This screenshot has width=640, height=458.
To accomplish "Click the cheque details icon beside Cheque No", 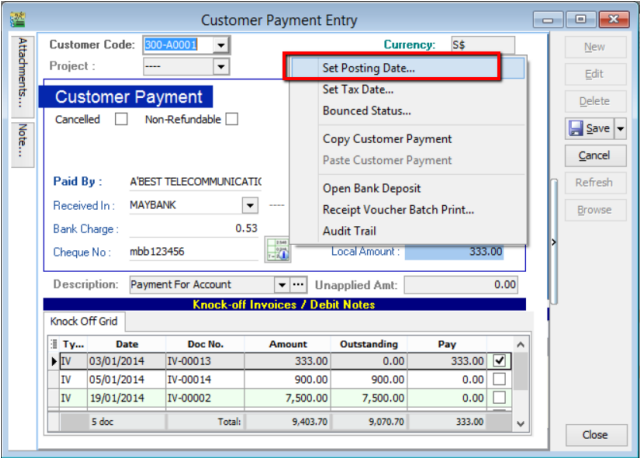I will (x=276, y=252).
